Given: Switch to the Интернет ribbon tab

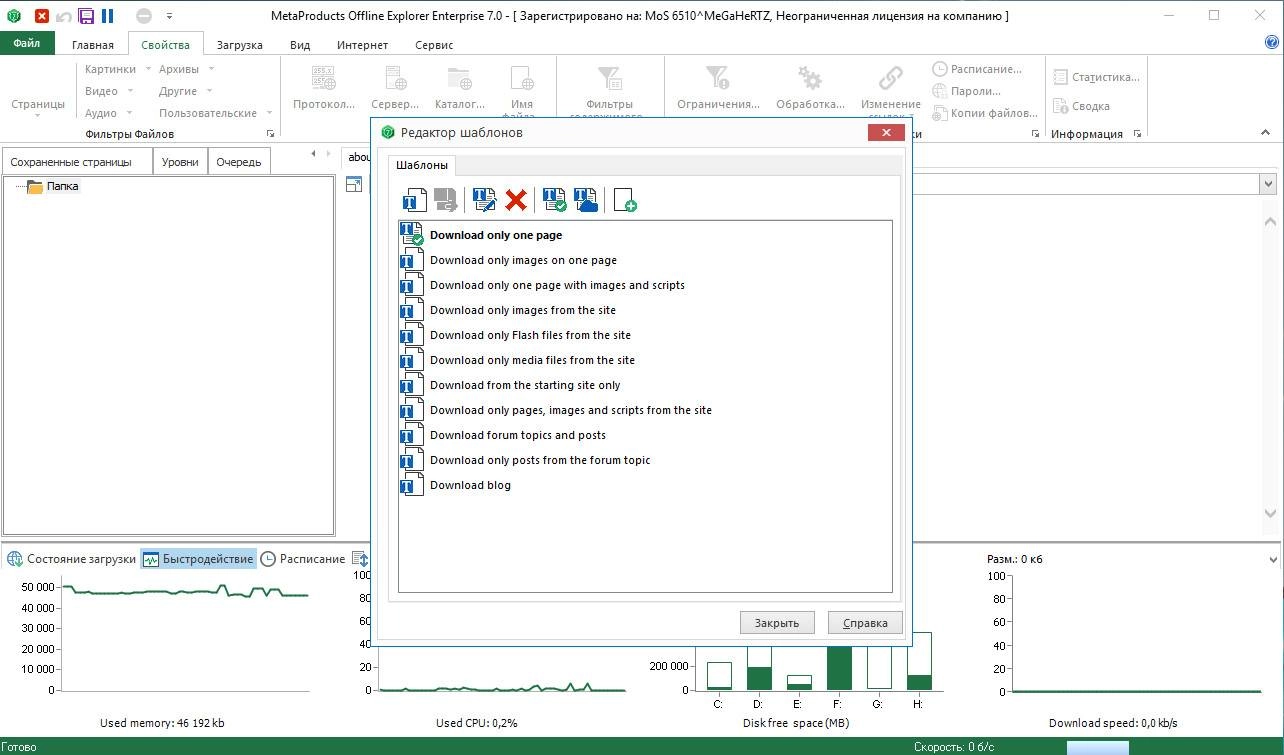Looking at the screenshot, I should click(x=362, y=45).
